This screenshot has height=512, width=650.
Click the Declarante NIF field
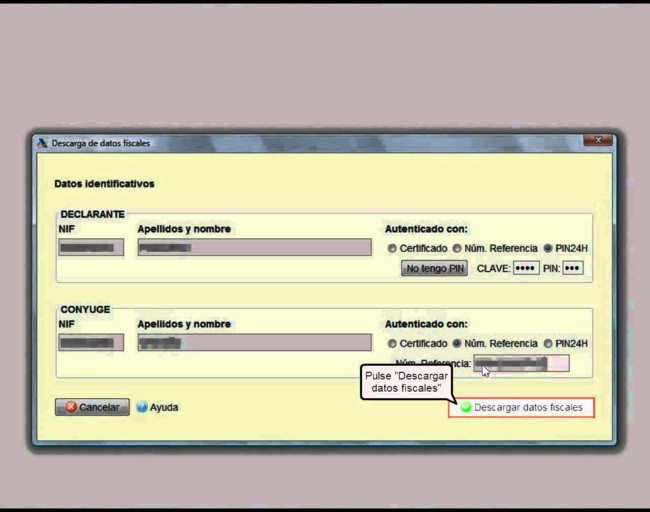coord(91,247)
